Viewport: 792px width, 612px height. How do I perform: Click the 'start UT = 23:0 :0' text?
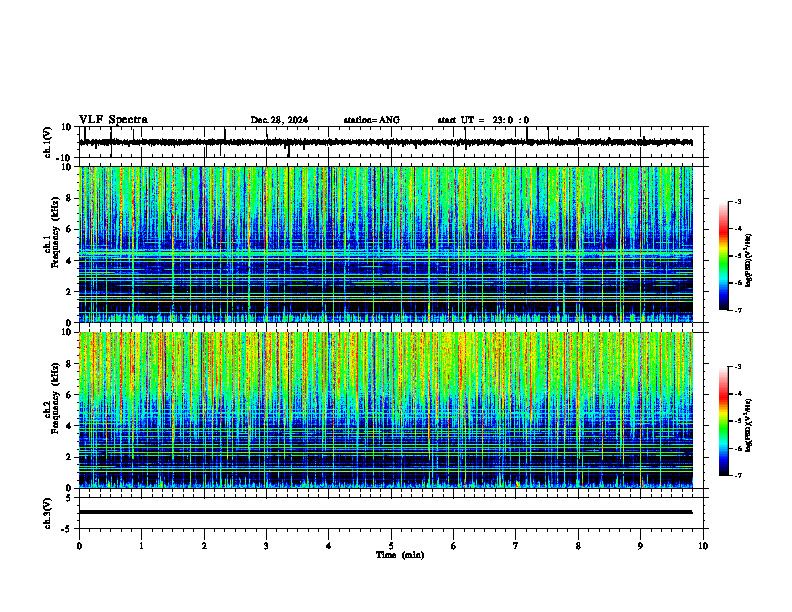483,120
